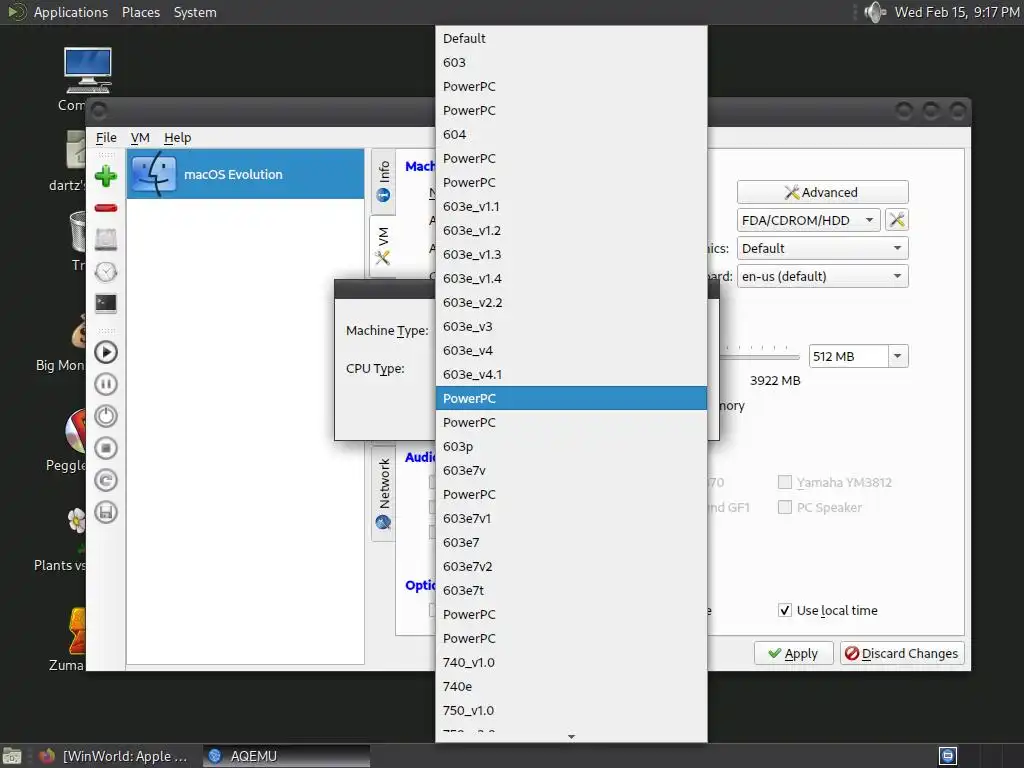This screenshot has height=768, width=1024.
Task: Choose 603e_v1.2 in the CPU list
Action: (x=571, y=231)
